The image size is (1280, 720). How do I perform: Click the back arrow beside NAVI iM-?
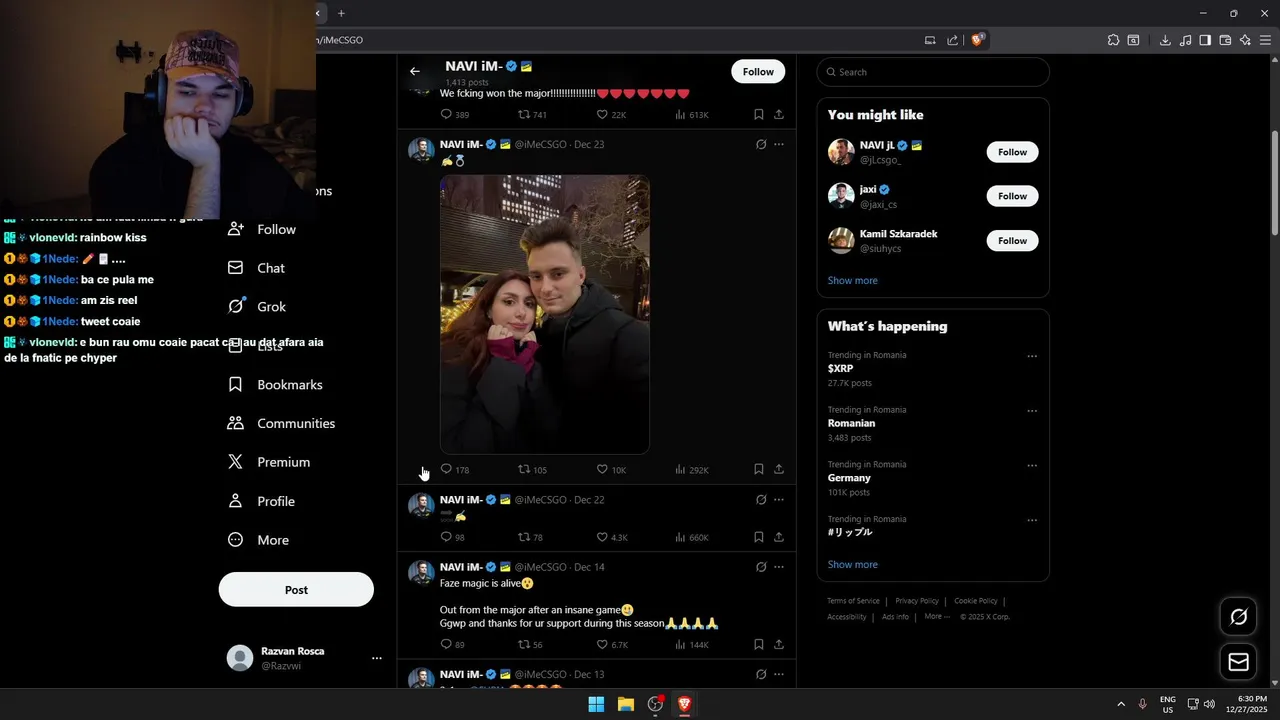click(415, 72)
